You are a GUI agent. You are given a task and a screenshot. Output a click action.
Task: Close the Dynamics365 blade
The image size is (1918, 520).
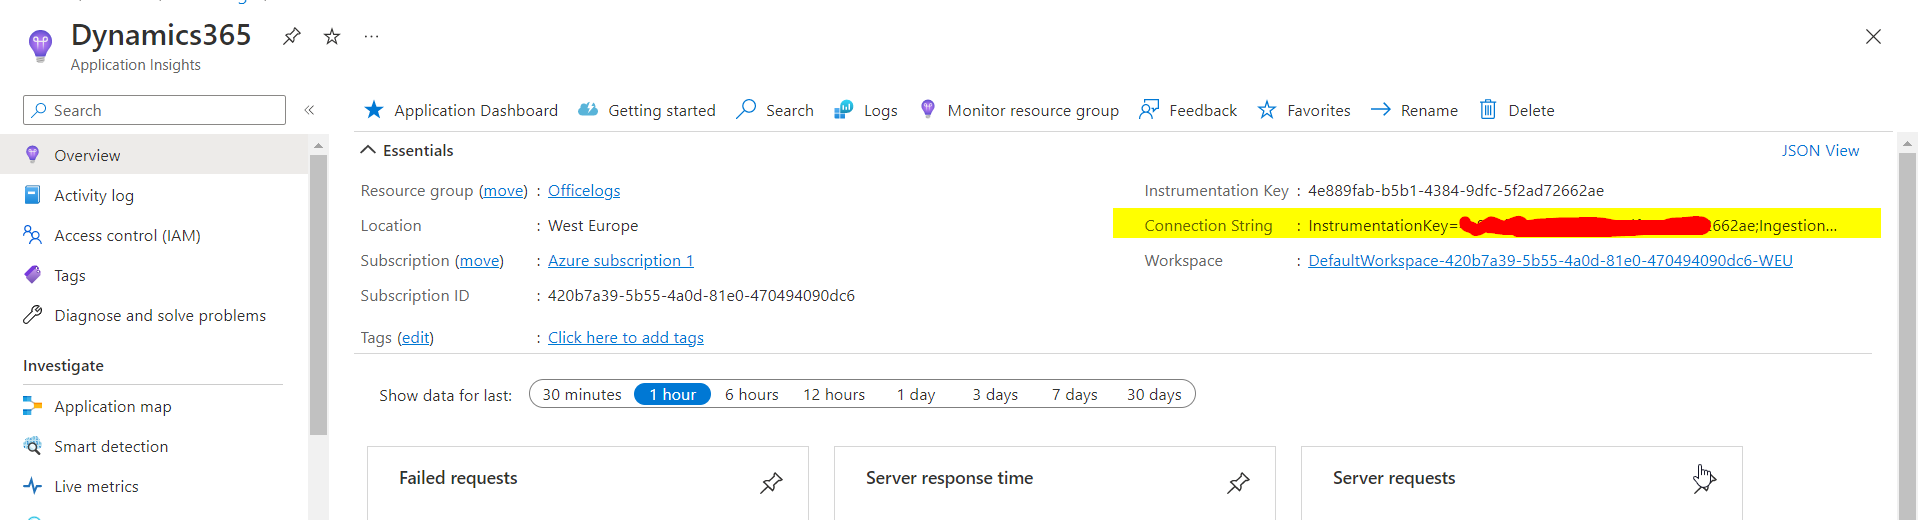pyautogui.click(x=1873, y=37)
